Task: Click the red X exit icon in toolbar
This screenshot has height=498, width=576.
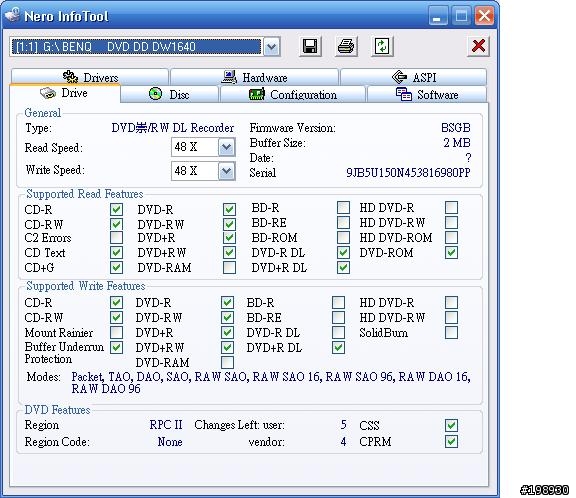Action: [x=478, y=47]
